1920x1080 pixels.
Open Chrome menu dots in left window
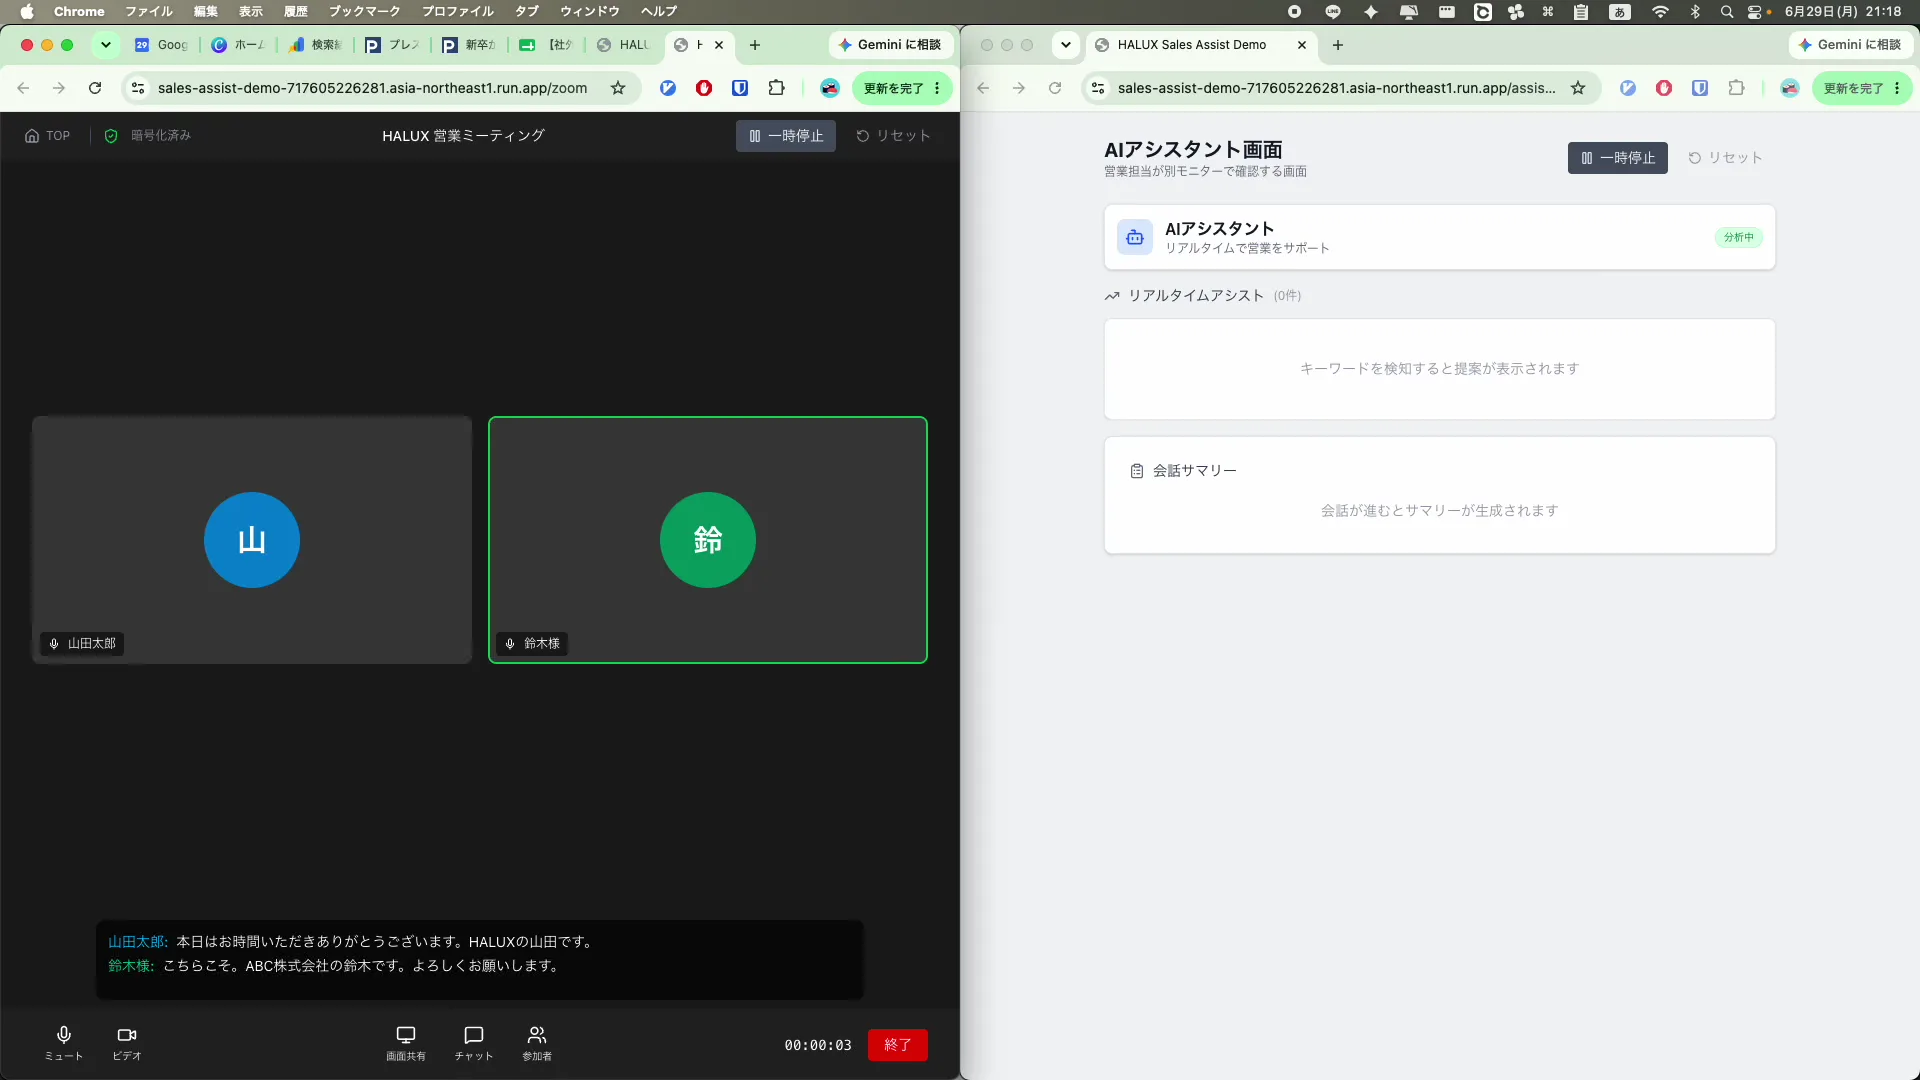point(937,88)
